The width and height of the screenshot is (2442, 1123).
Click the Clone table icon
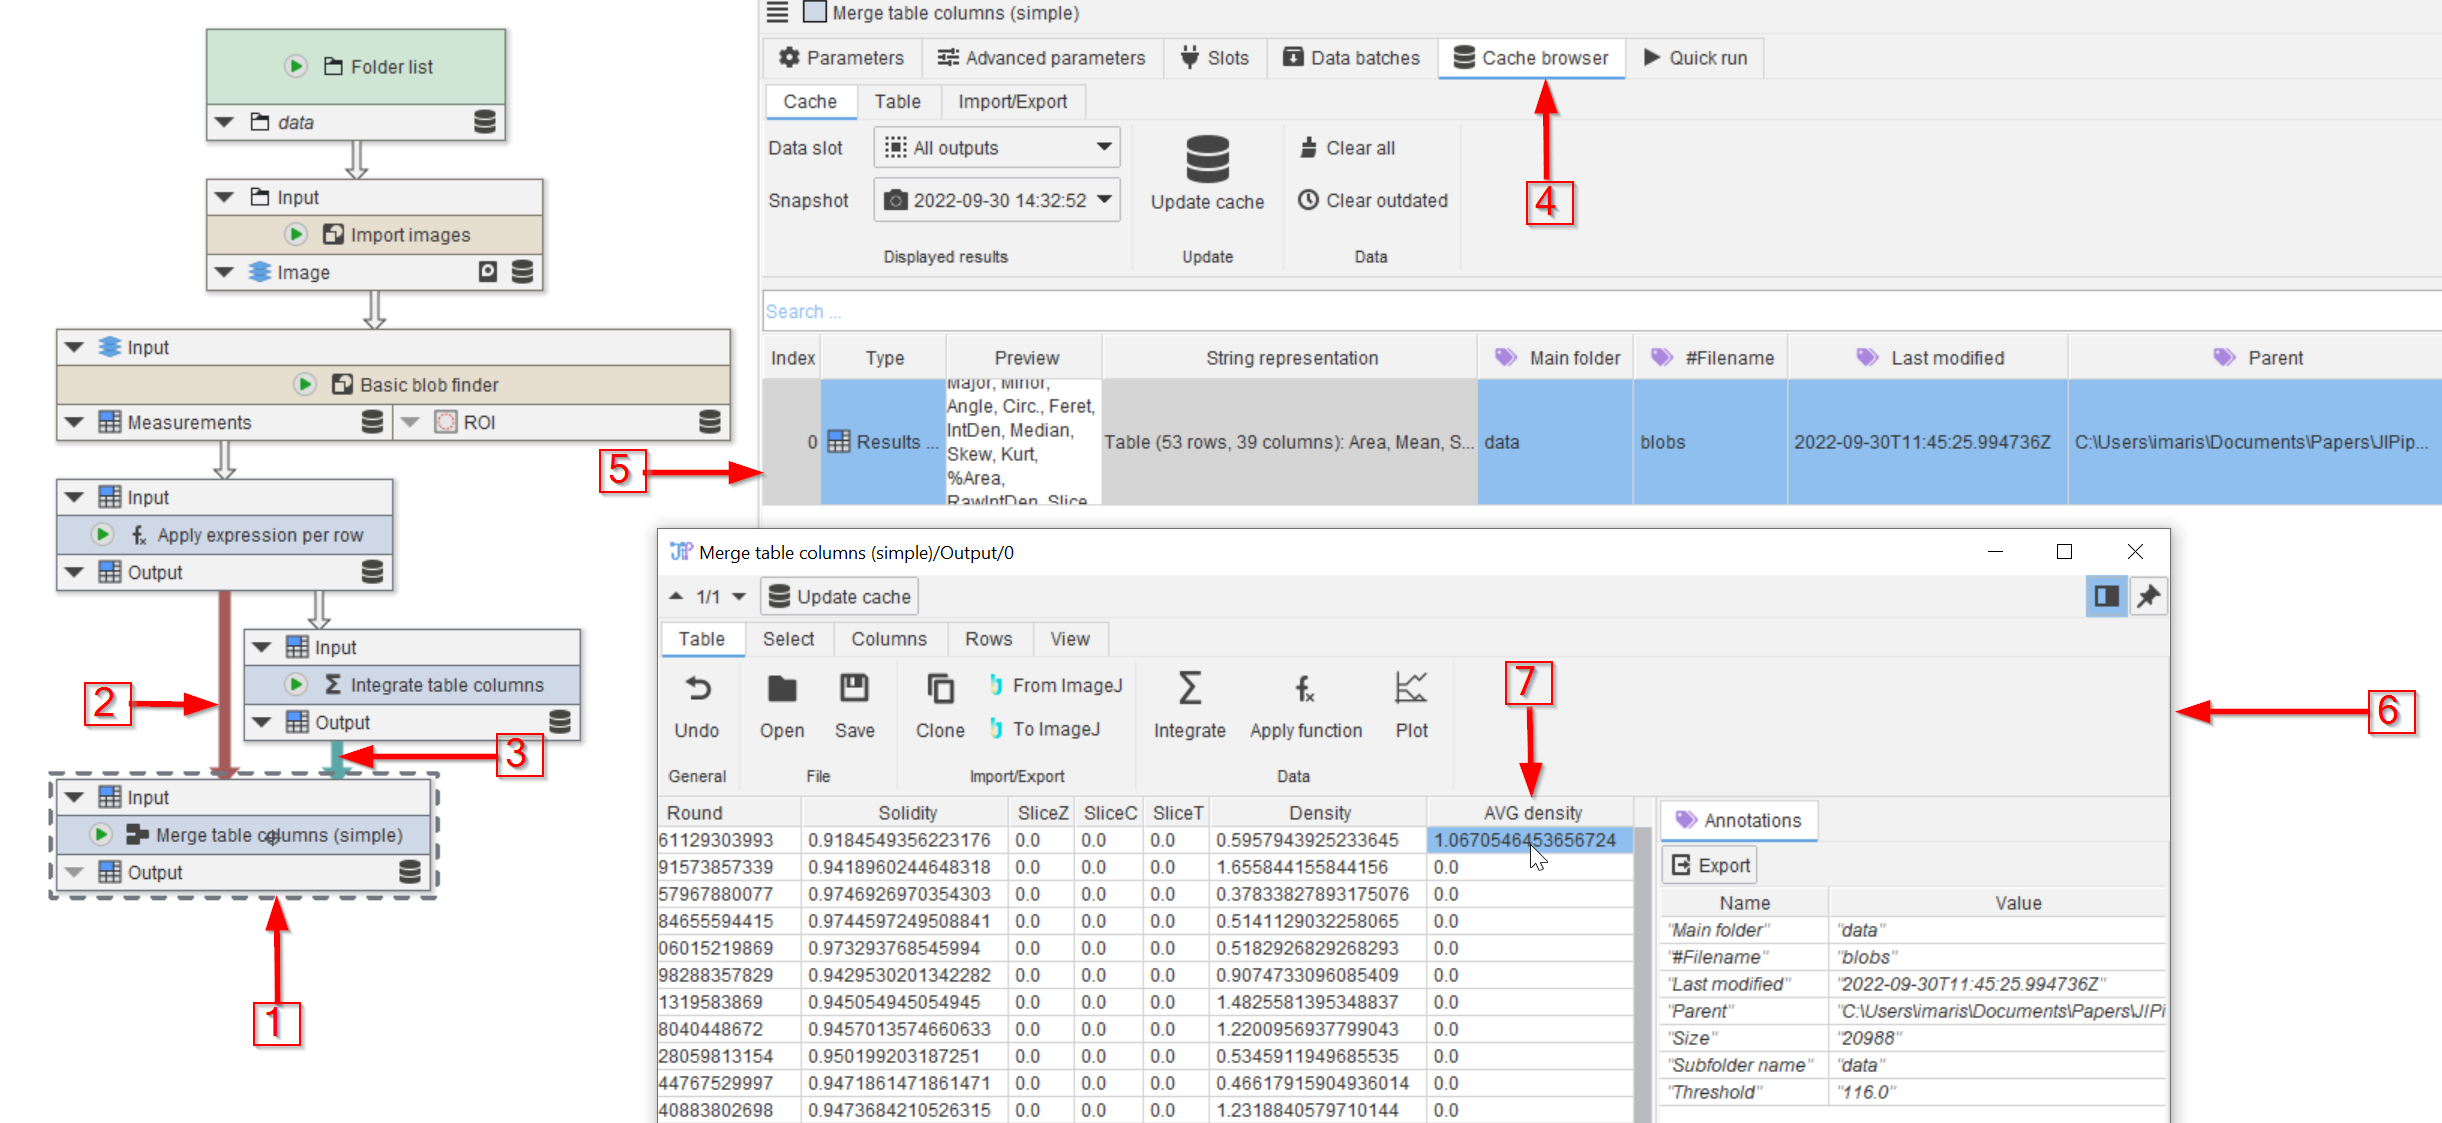pyautogui.click(x=940, y=688)
